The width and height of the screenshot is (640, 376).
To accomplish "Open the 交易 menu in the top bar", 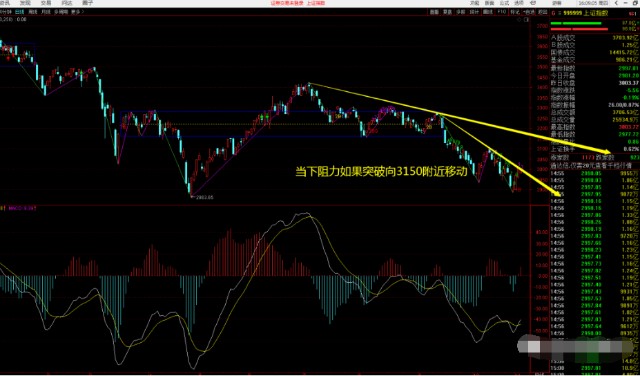I will coord(45,2).
